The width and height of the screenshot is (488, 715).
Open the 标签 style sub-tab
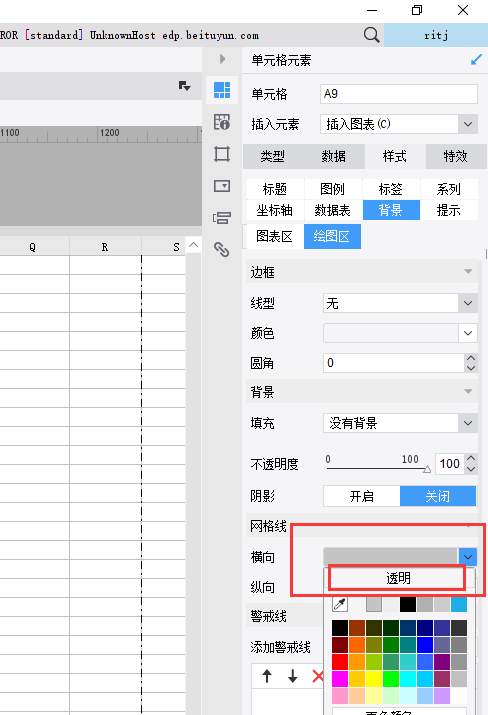(390, 189)
